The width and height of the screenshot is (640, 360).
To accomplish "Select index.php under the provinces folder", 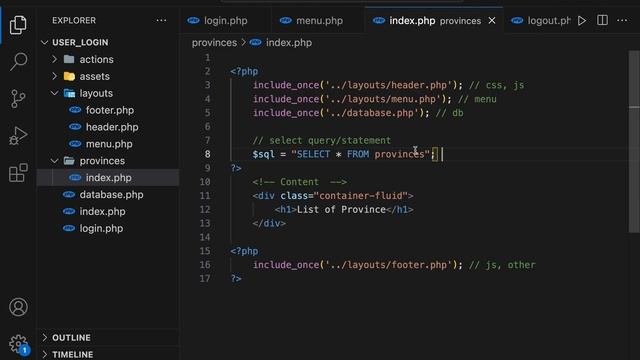I will [108, 178].
